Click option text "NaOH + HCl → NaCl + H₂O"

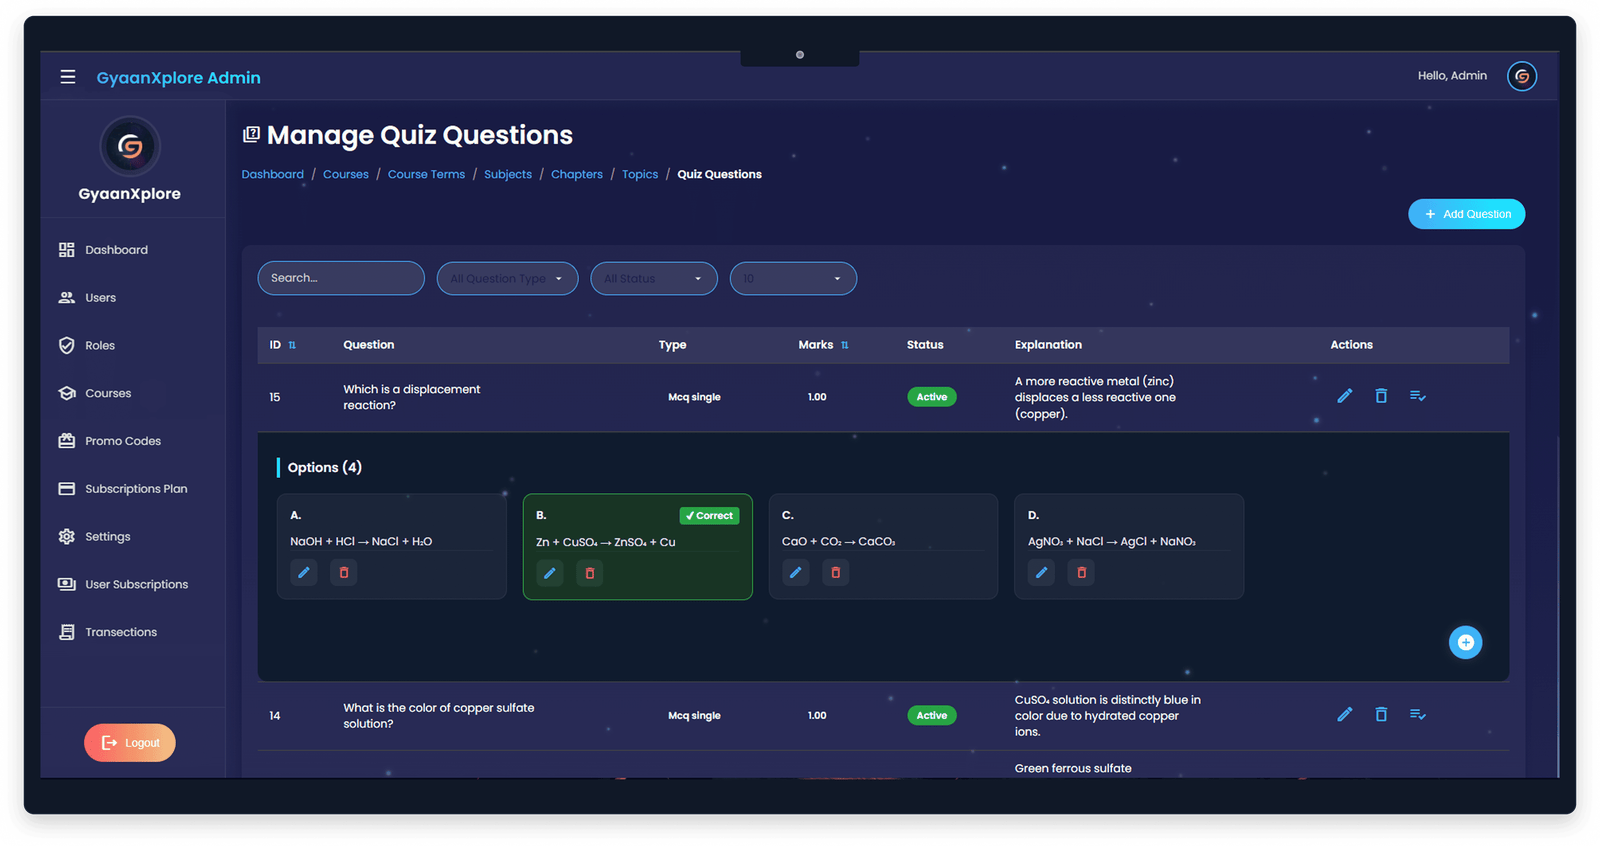pos(361,542)
